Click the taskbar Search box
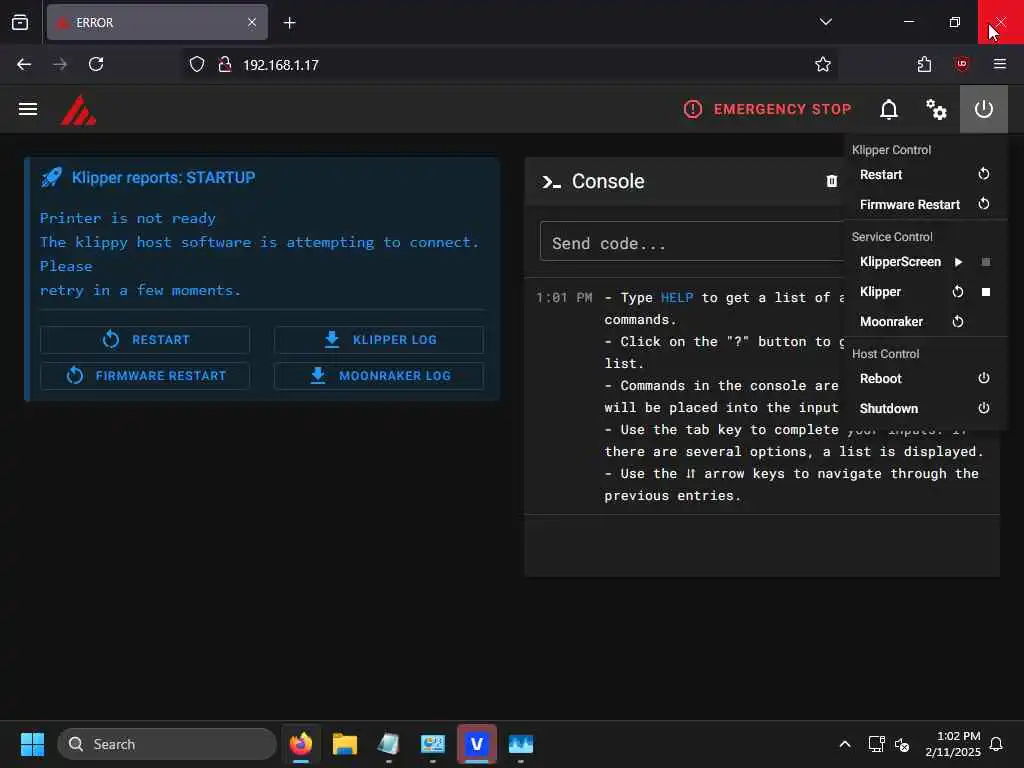The height and width of the screenshot is (768, 1024). click(x=167, y=744)
